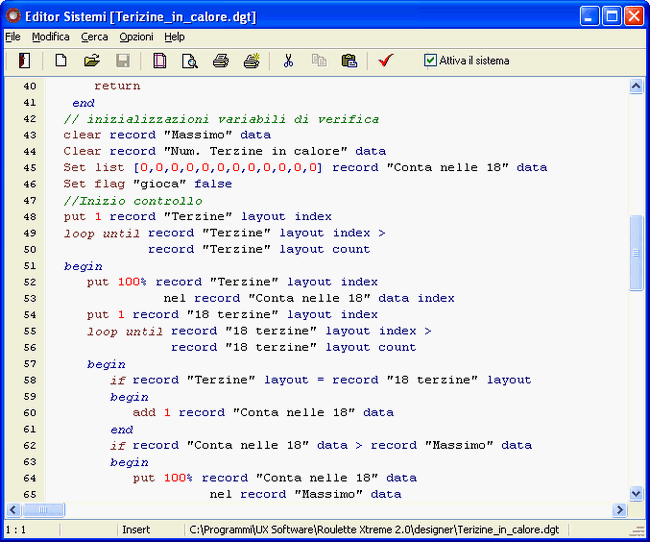Click "false" value on line 46

[213, 184]
